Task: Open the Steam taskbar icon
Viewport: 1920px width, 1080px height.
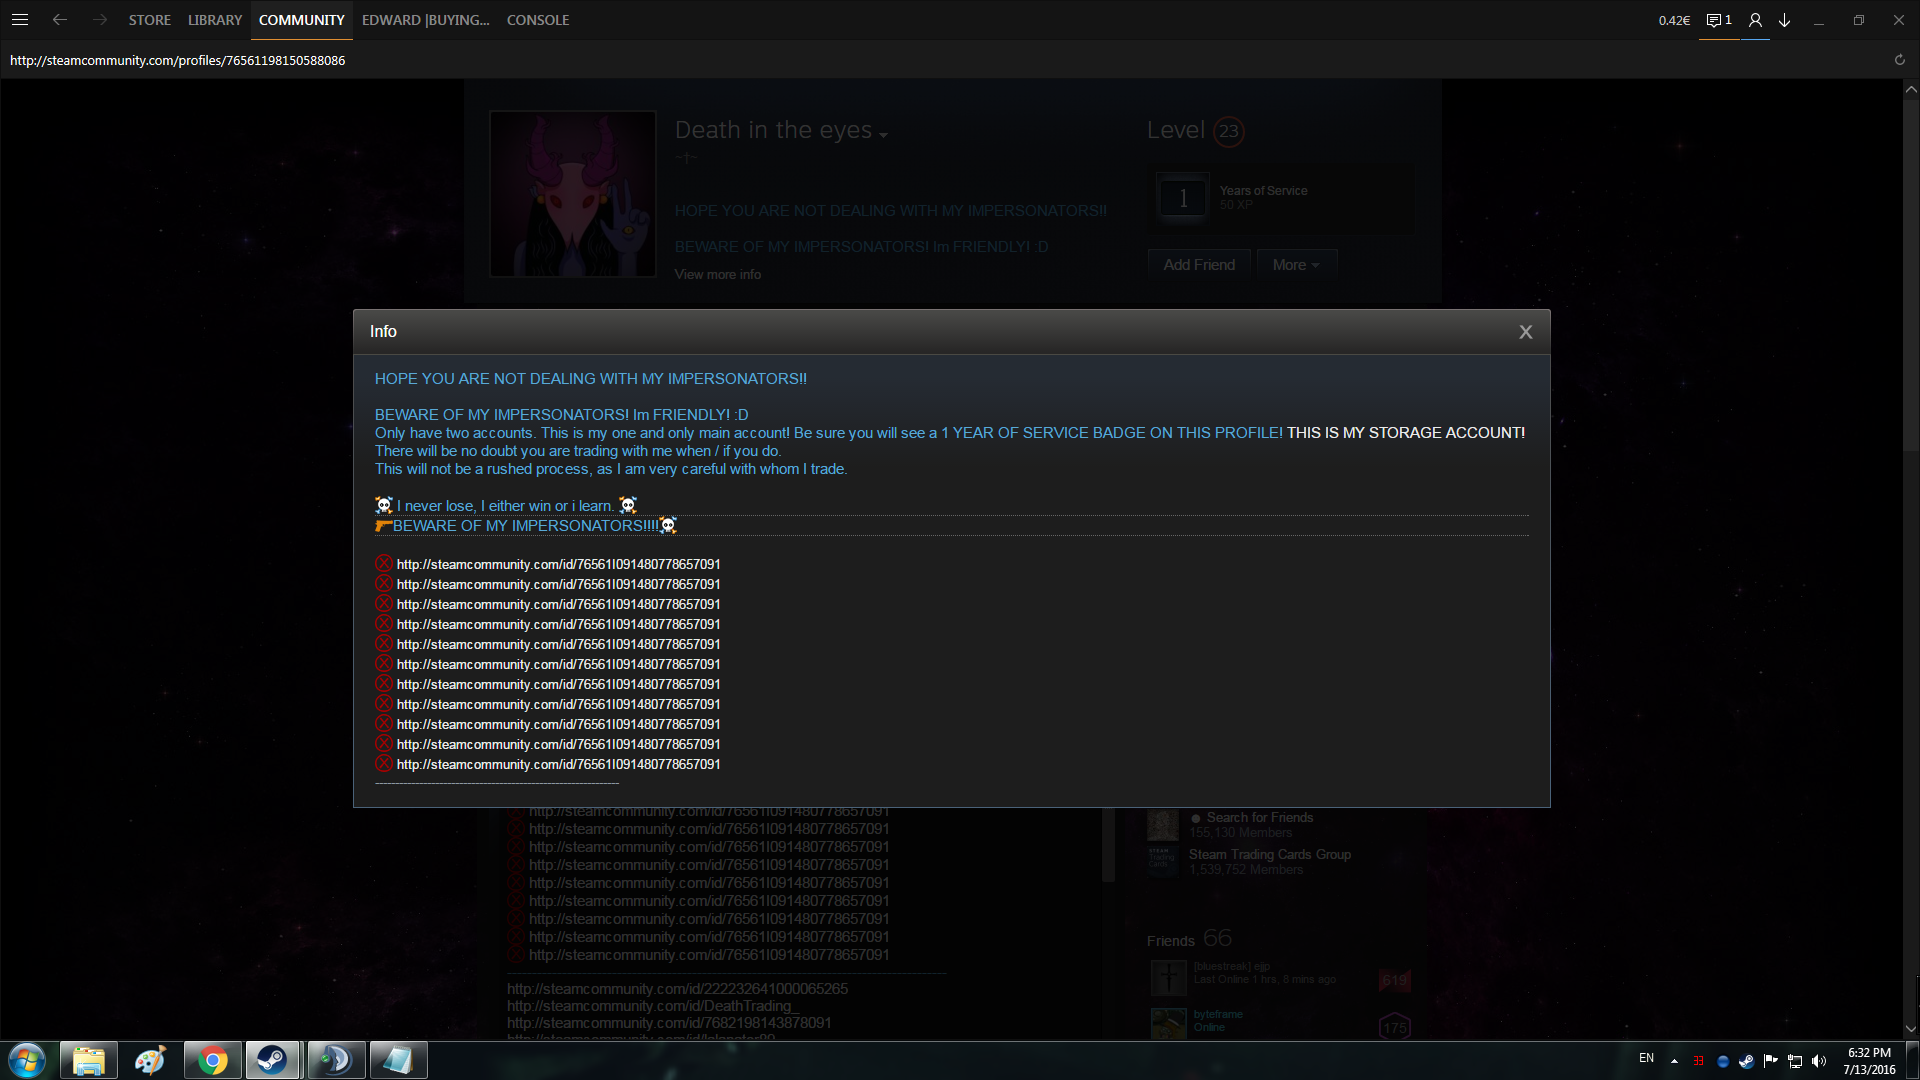Action: (x=272, y=1060)
